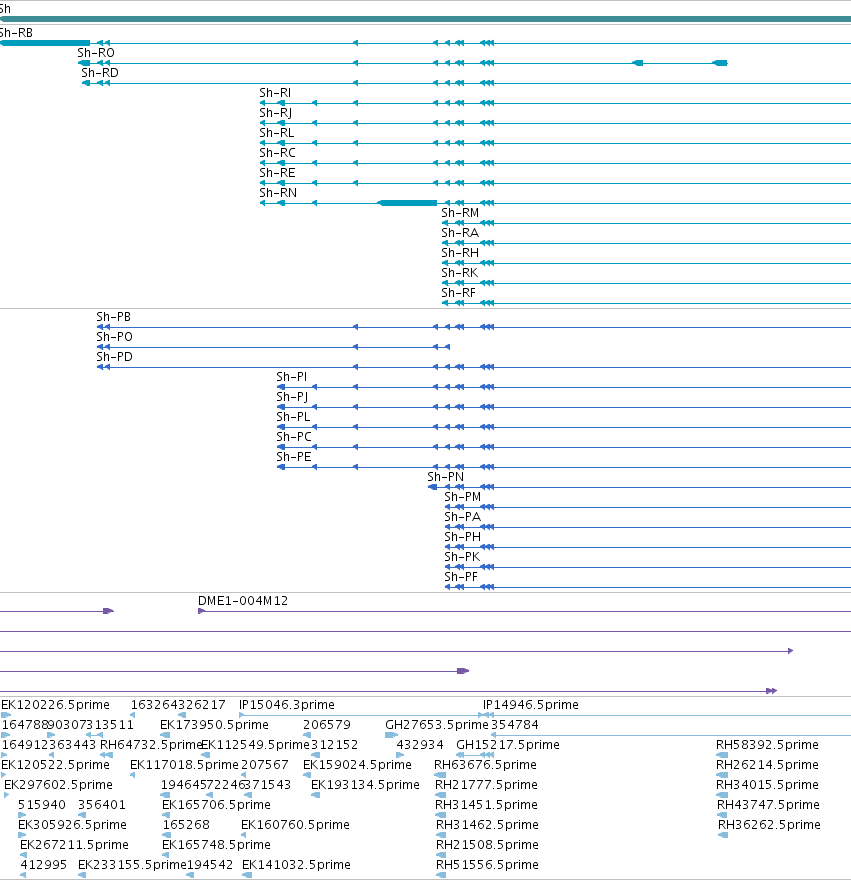Open the IP15046.3prime EST label
Viewport: 851px width, 880px height.
pos(287,705)
